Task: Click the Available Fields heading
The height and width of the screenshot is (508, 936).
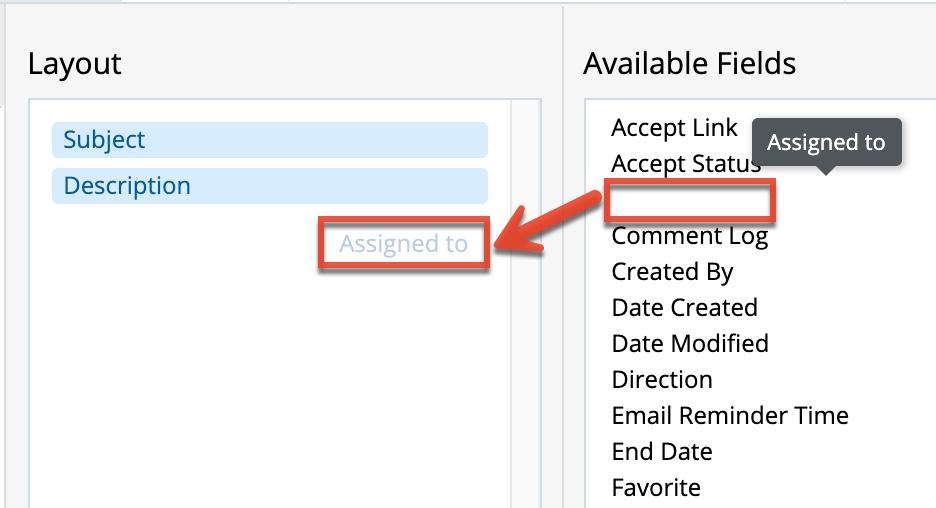Action: (x=689, y=64)
